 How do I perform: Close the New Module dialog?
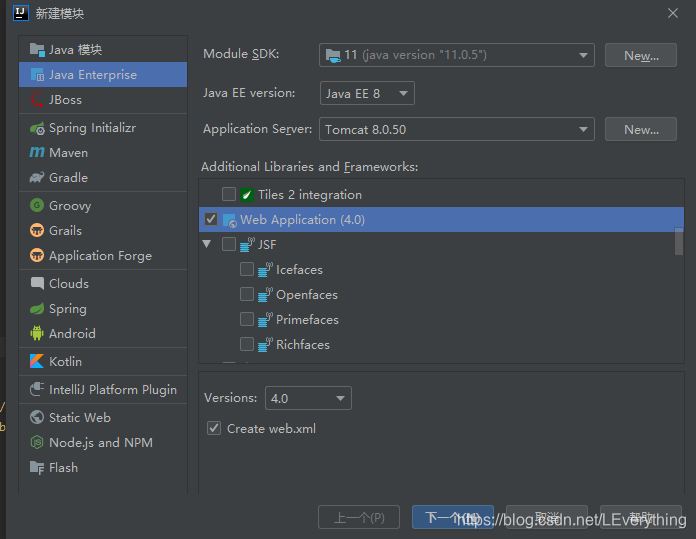673,13
